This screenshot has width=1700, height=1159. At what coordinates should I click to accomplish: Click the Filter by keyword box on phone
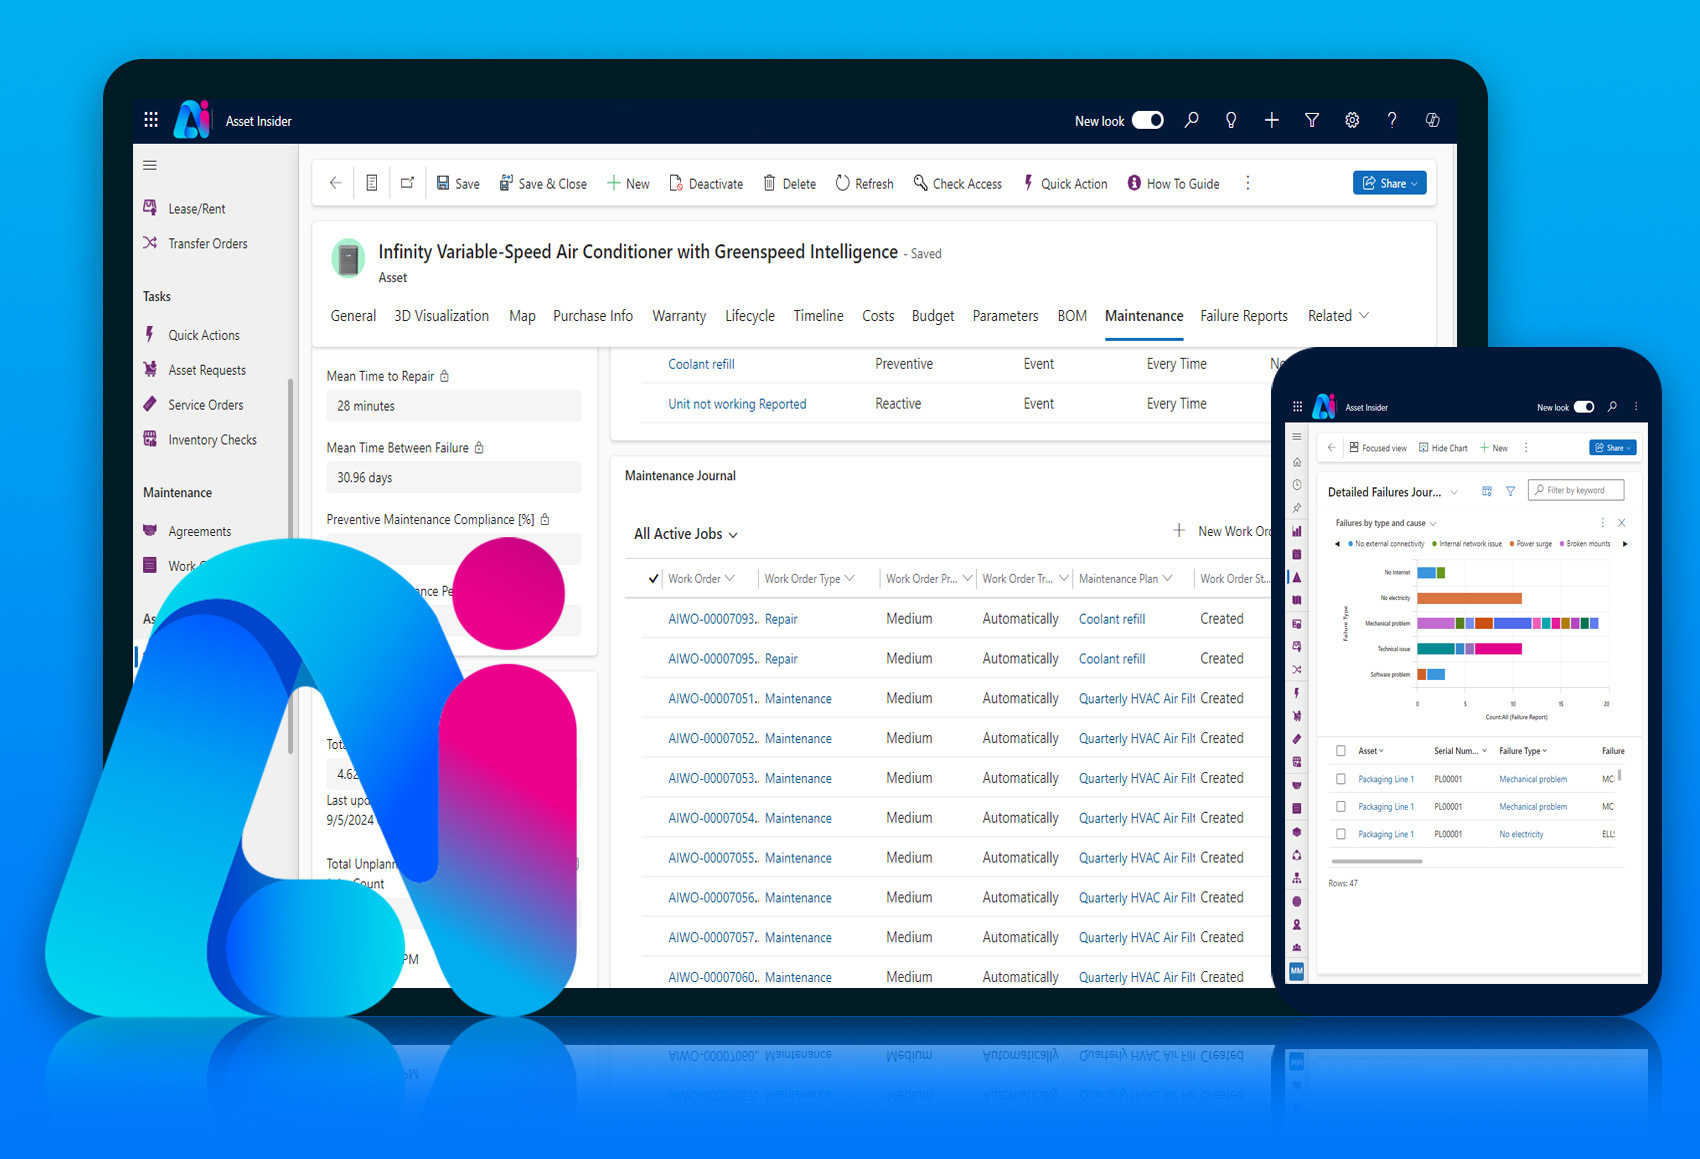[x=1576, y=490]
